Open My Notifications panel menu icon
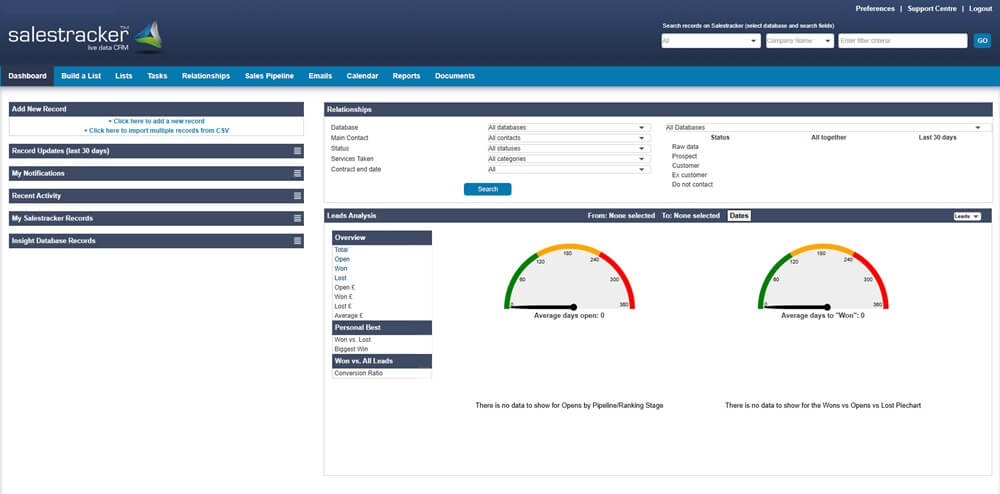The height and width of the screenshot is (494, 1000). pyautogui.click(x=297, y=173)
